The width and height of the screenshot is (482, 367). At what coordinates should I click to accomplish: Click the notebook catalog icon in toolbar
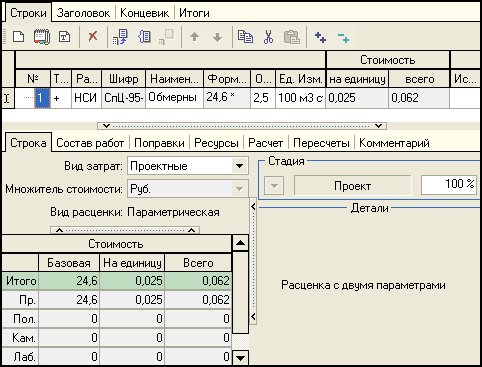(x=42, y=37)
